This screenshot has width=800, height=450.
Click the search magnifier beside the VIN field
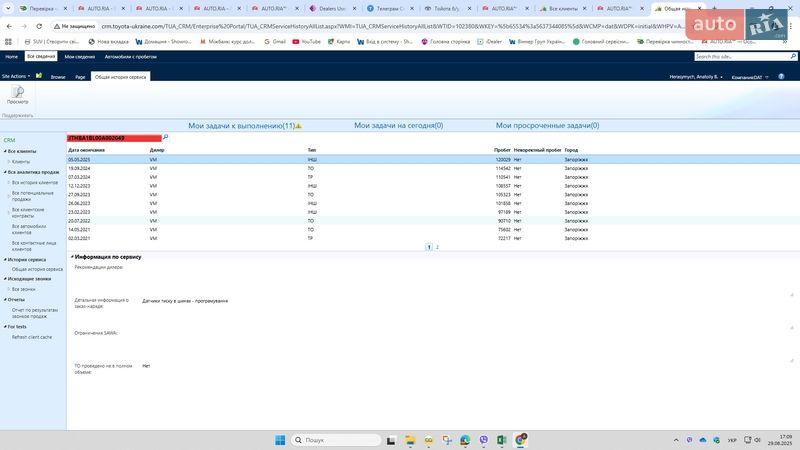[165, 137]
